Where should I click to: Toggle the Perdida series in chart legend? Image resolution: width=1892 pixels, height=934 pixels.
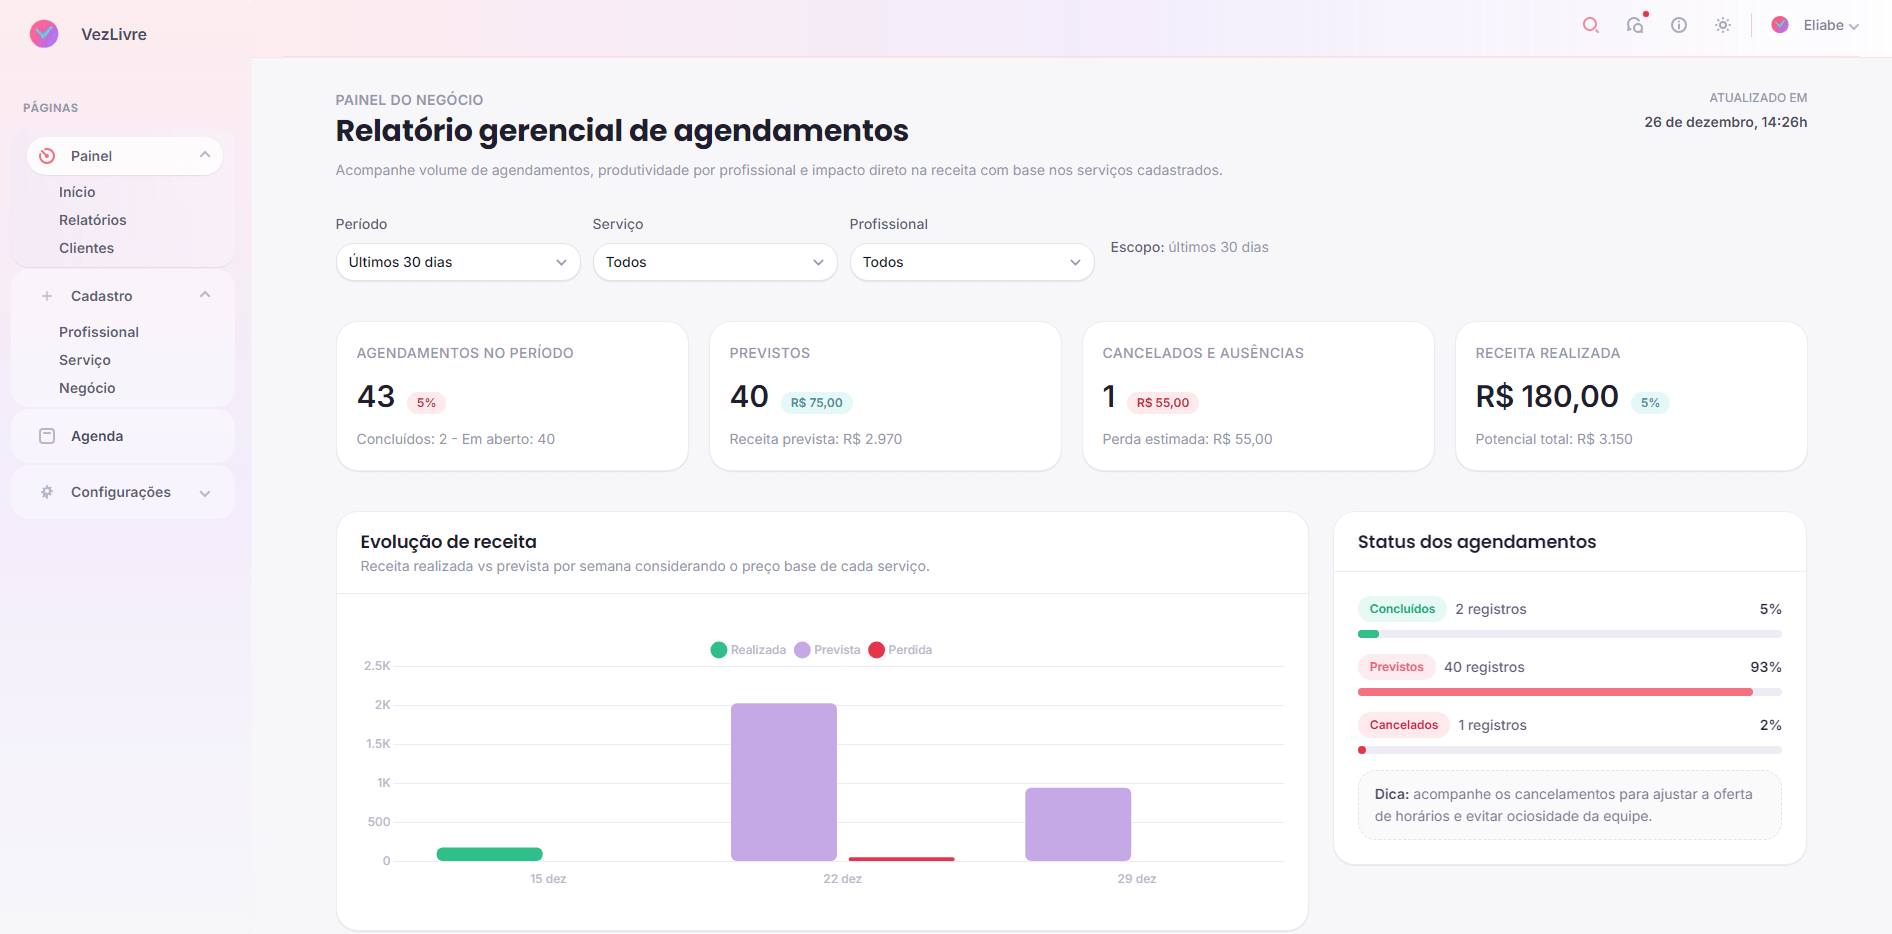coord(900,649)
